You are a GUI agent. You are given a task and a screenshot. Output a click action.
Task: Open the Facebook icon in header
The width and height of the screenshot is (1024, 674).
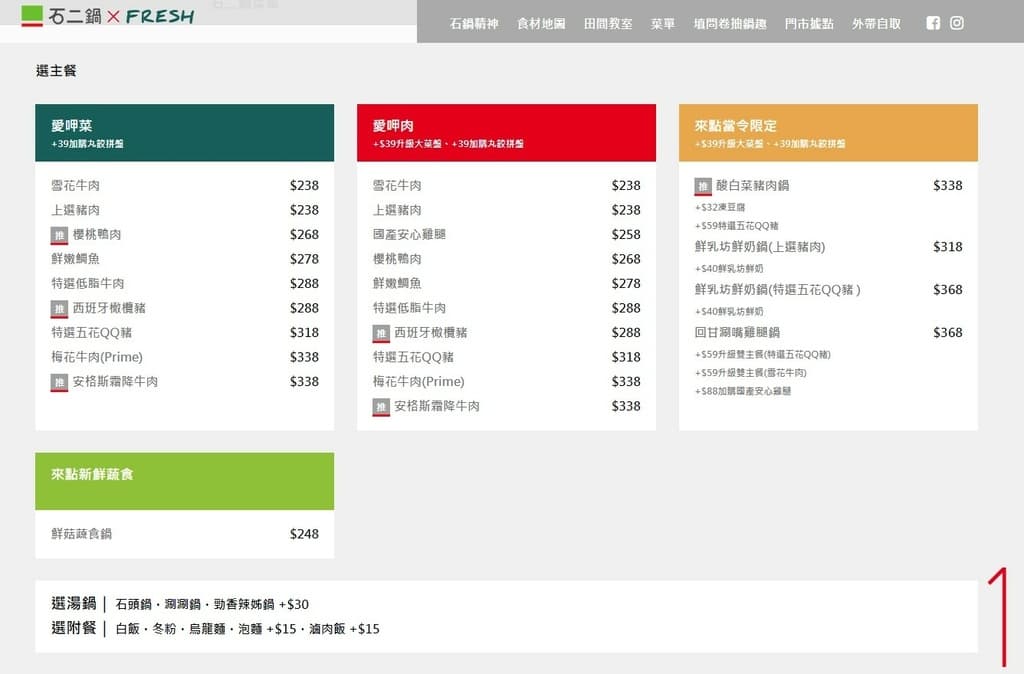click(933, 23)
